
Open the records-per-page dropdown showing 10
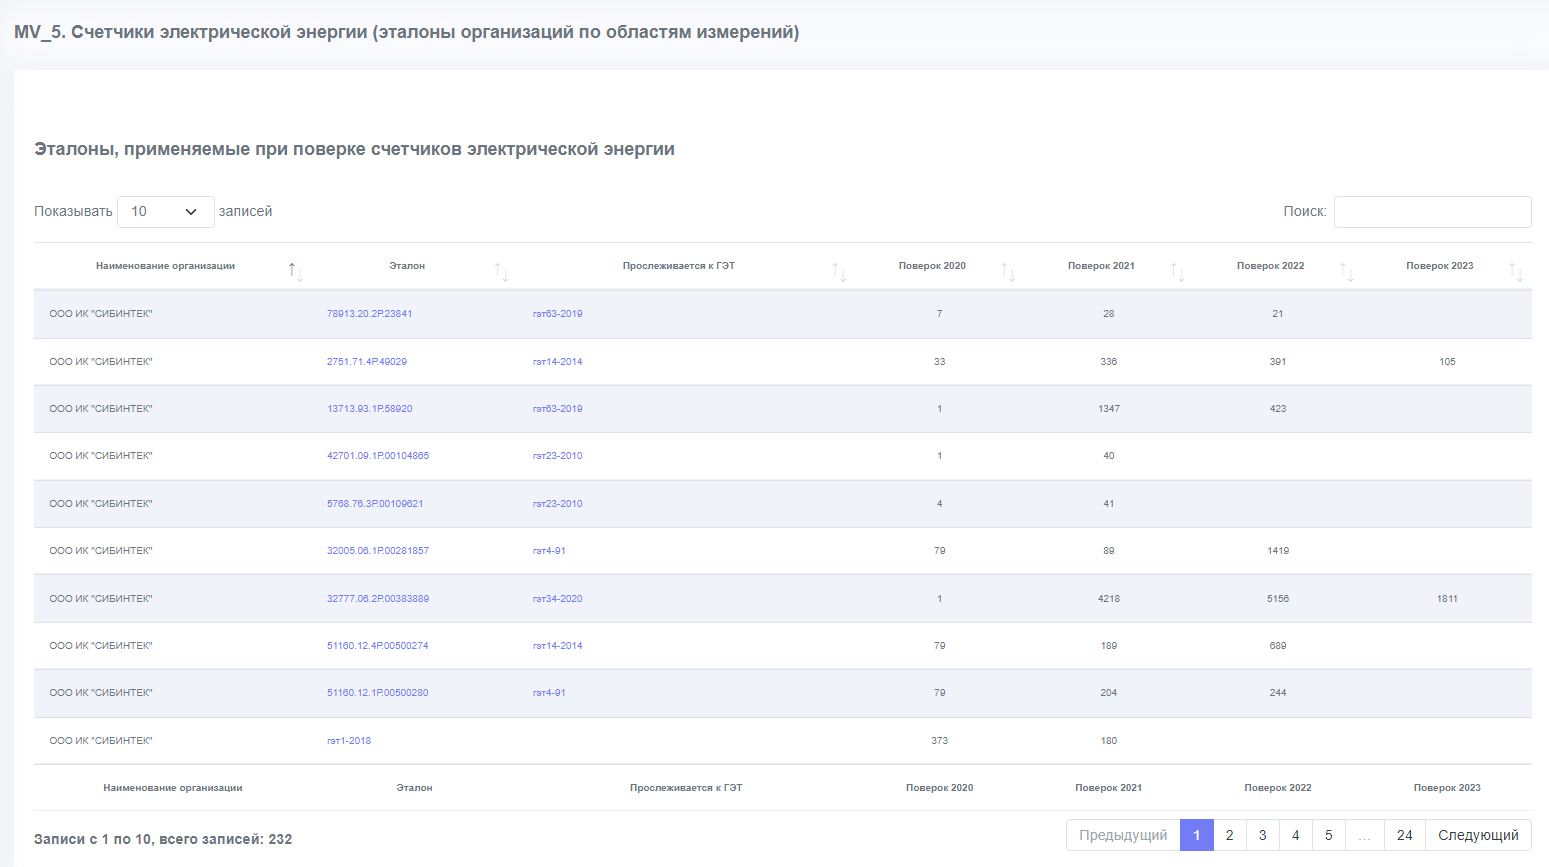(x=166, y=212)
